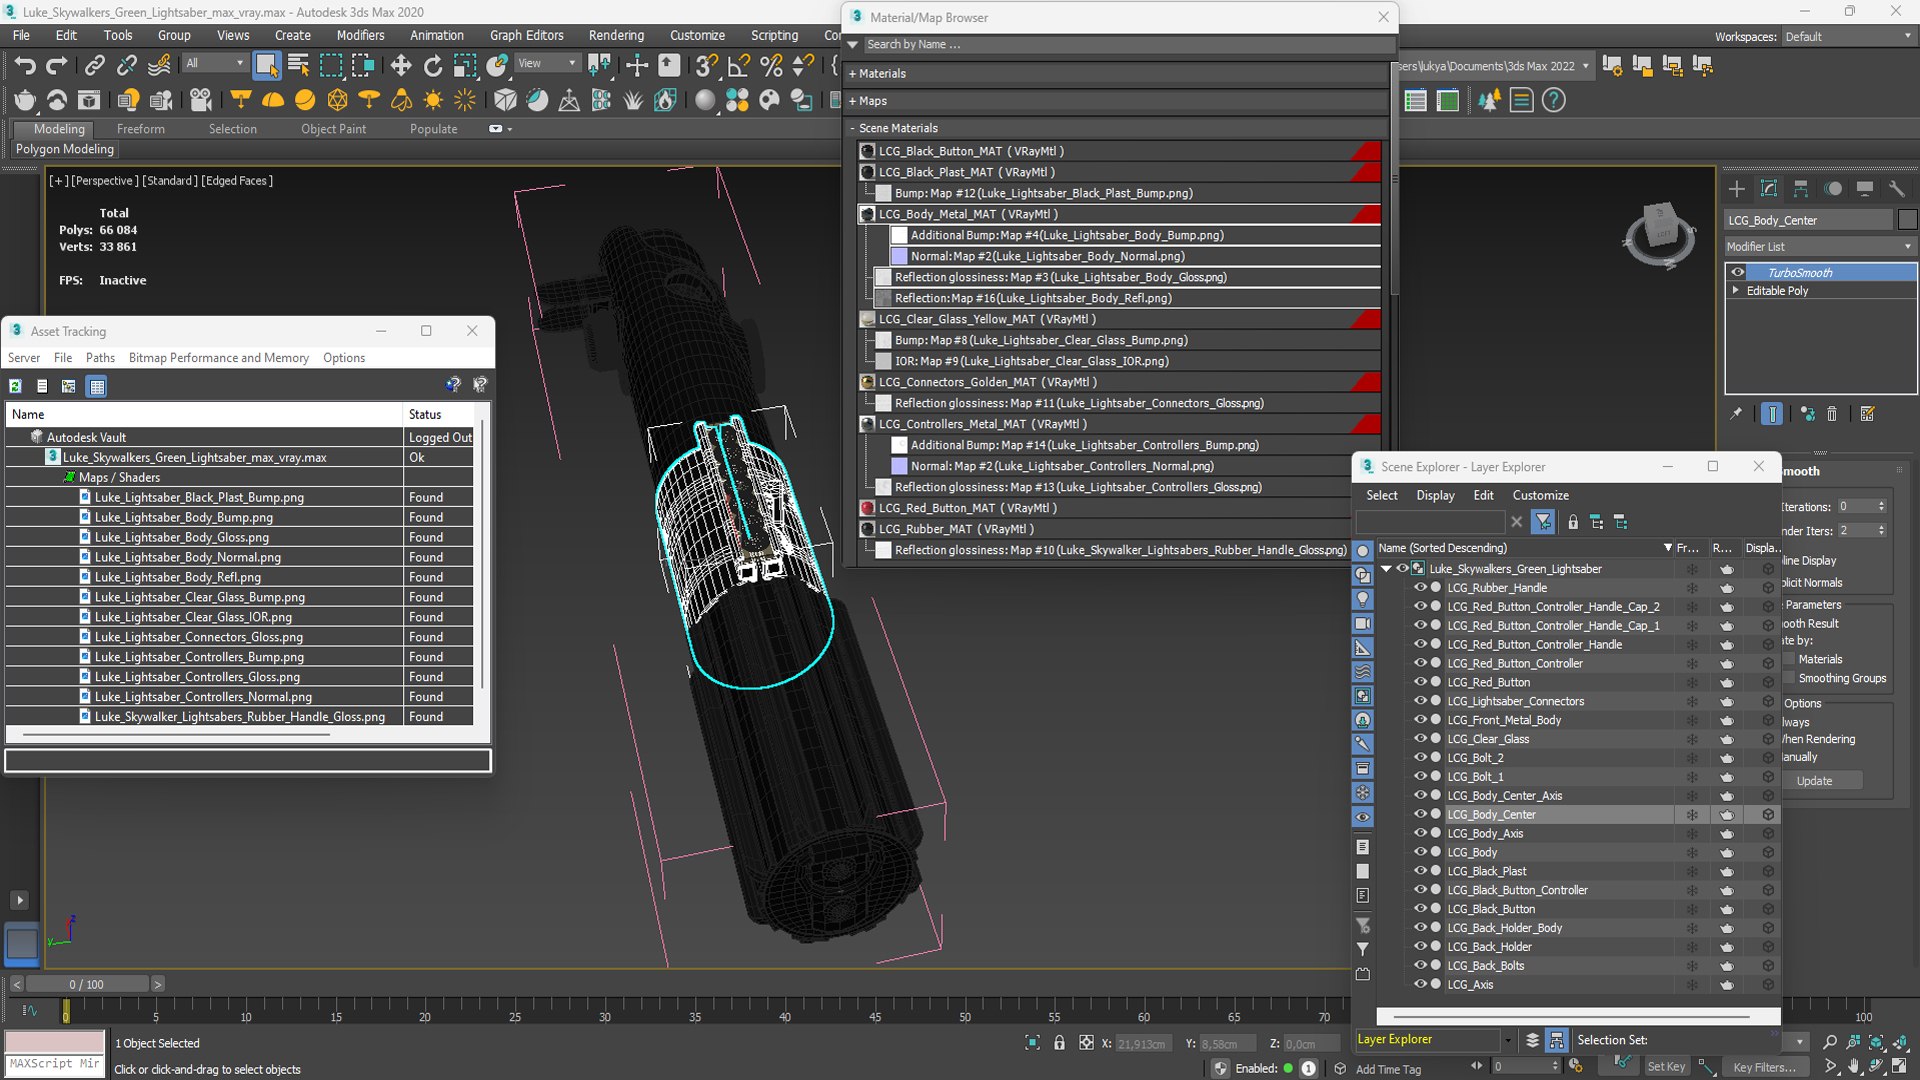Screen dimensions: 1920x1080
Task: Open the Modifier List dropdown
Action: 1820,246
